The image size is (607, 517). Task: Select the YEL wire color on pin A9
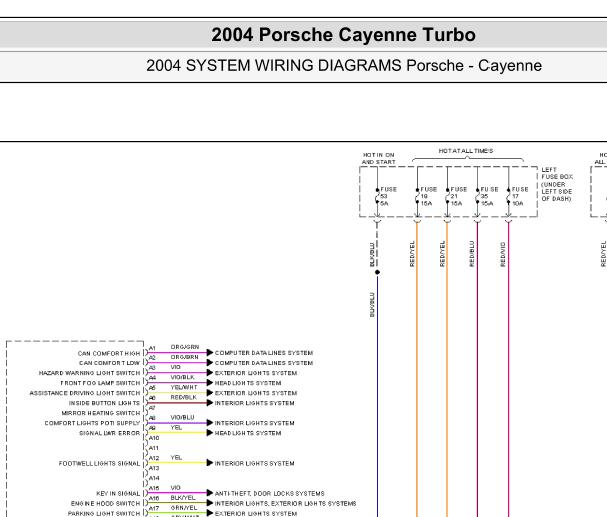click(176, 428)
